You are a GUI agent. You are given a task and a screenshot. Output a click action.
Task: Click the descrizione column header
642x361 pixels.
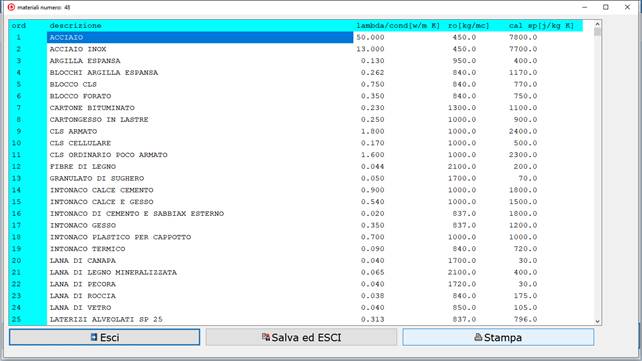(75, 25)
